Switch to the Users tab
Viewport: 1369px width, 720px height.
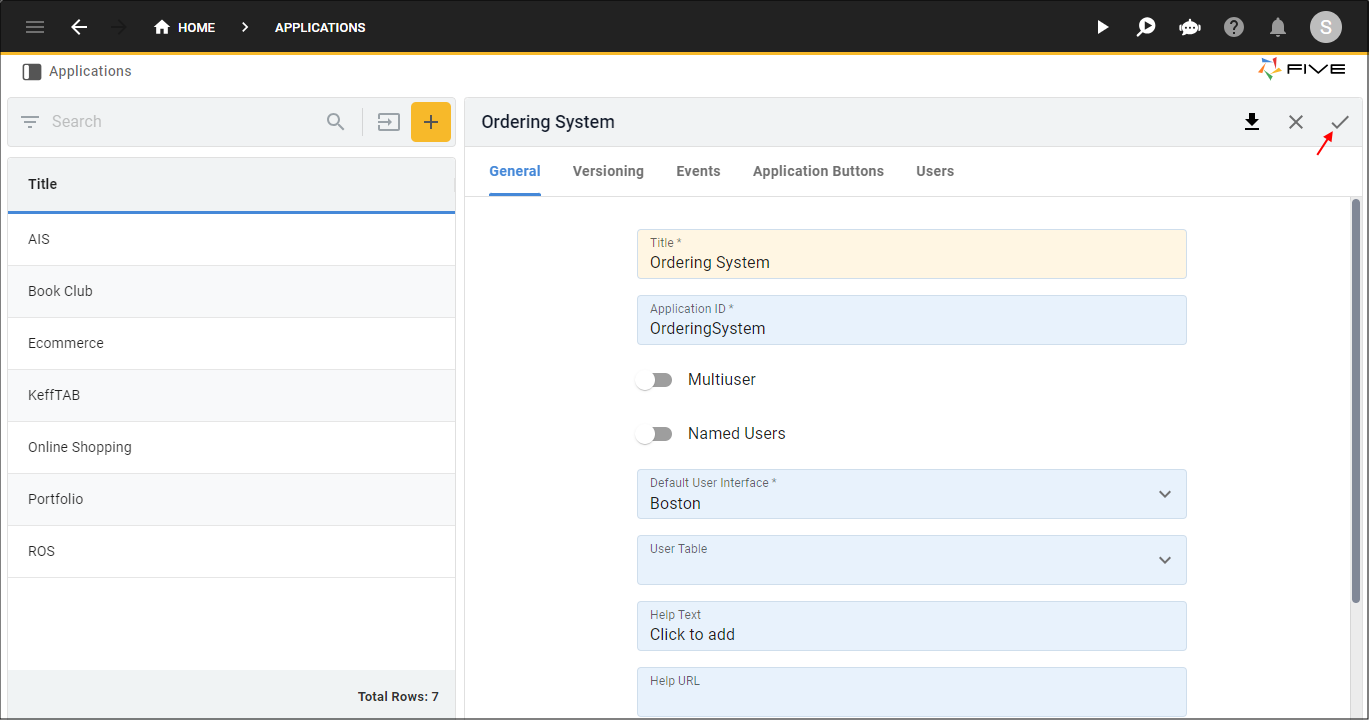935,171
